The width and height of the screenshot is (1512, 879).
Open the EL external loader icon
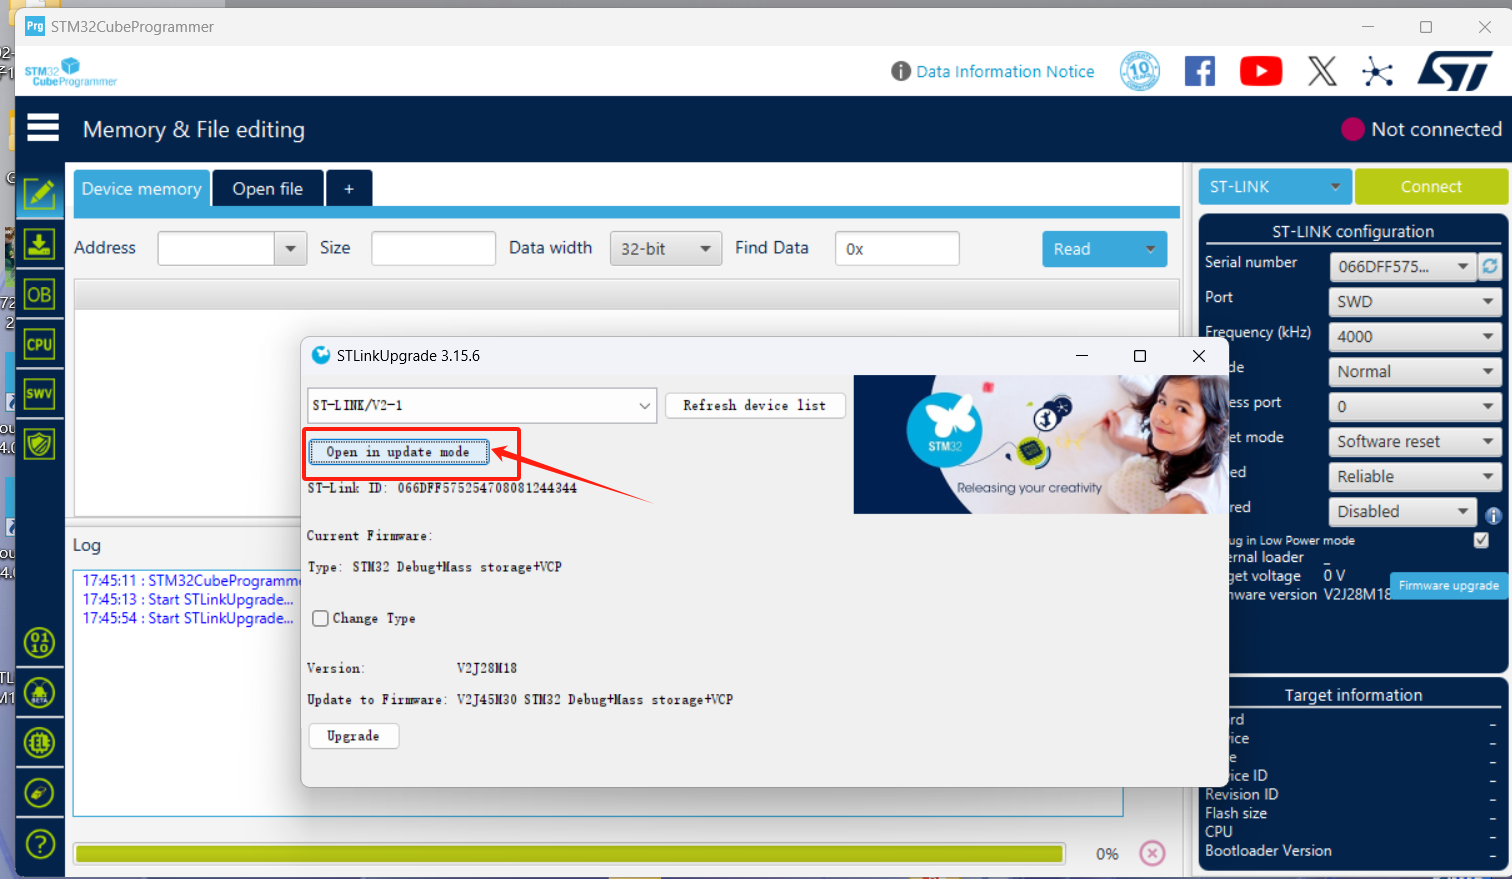coord(40,743)
